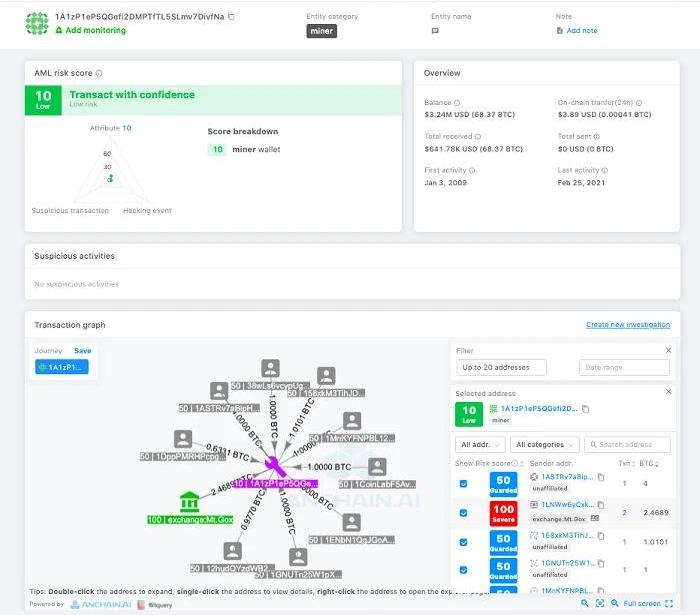Uncheck the exchange:Mt.Gox row checkbox

462,513
